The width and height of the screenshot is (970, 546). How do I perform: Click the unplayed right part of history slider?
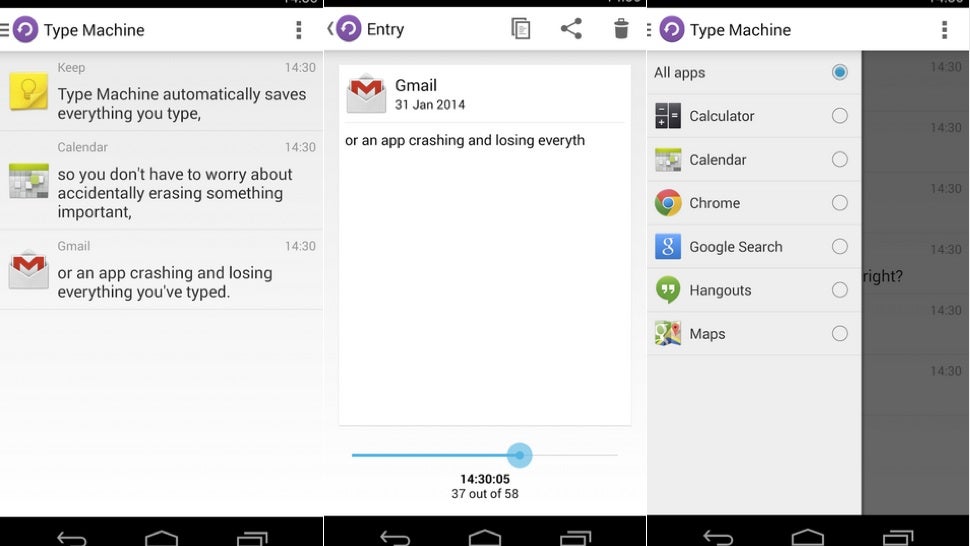(575, 455)
